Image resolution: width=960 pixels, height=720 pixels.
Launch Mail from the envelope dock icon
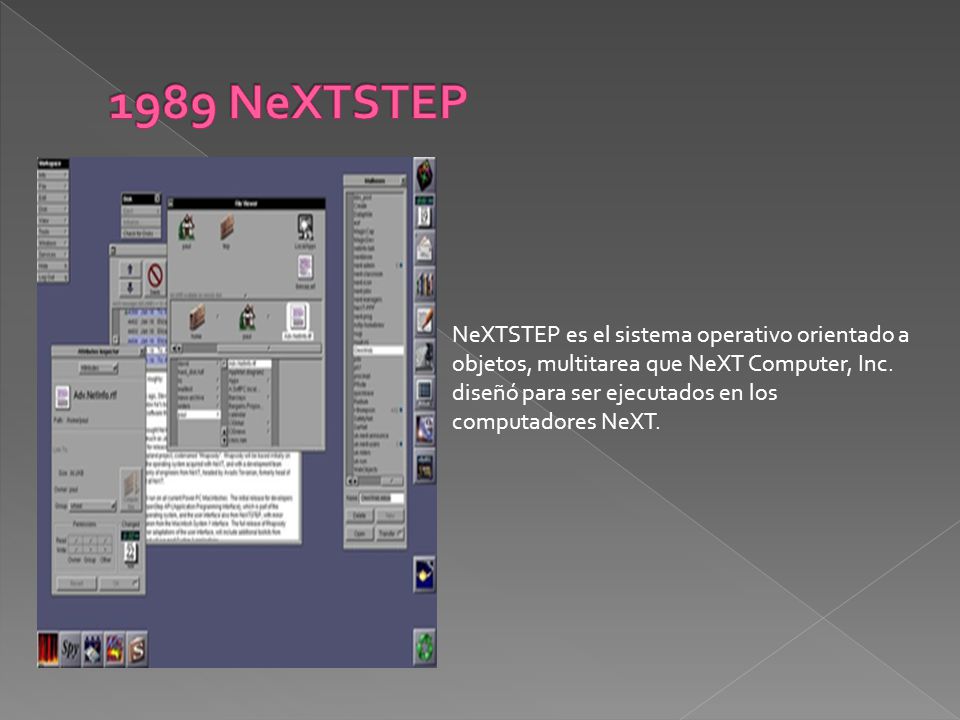click(x=425, y=247)
